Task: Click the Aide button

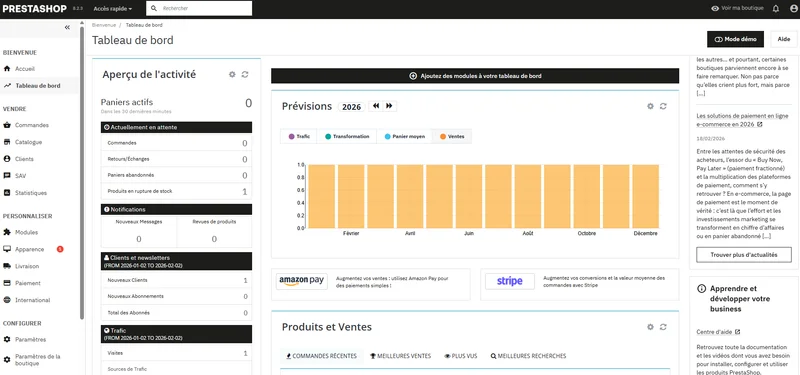Action: coord(784,39)
